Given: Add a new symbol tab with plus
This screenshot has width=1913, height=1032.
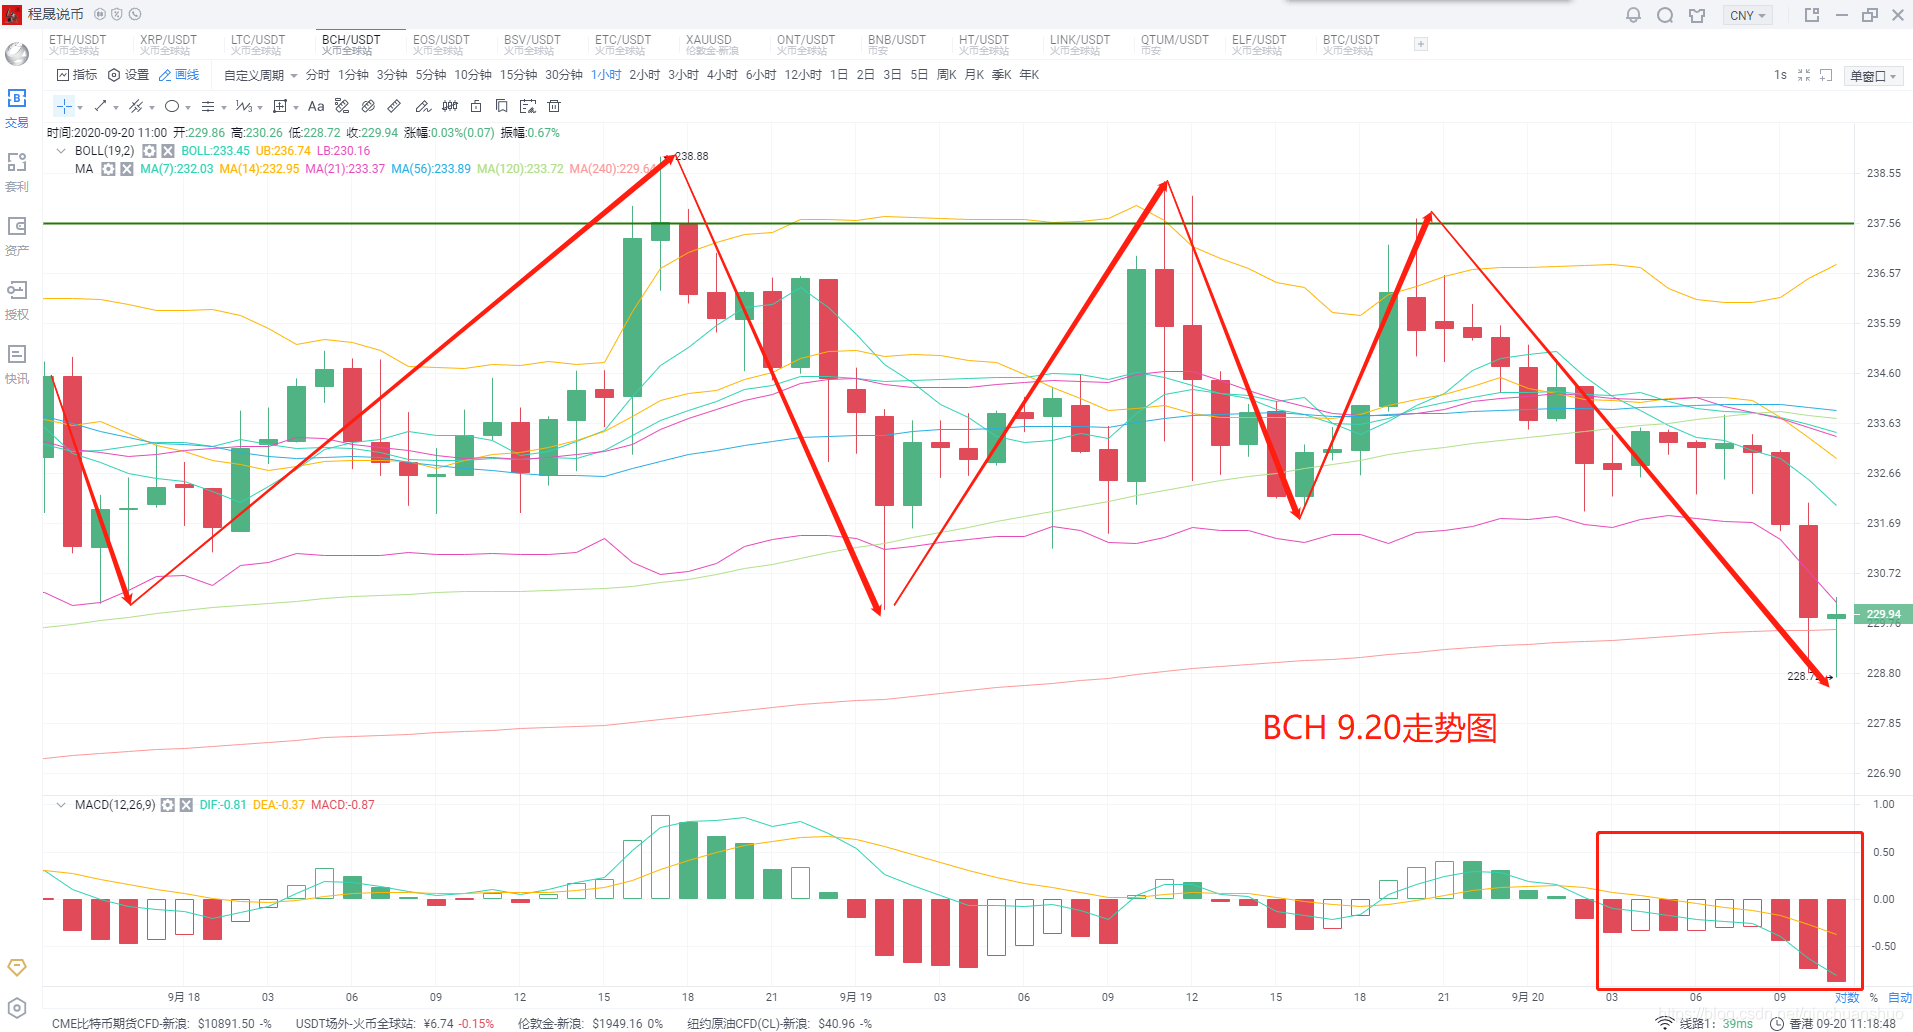Looking at the screenshot, I should pos(1421,44).
